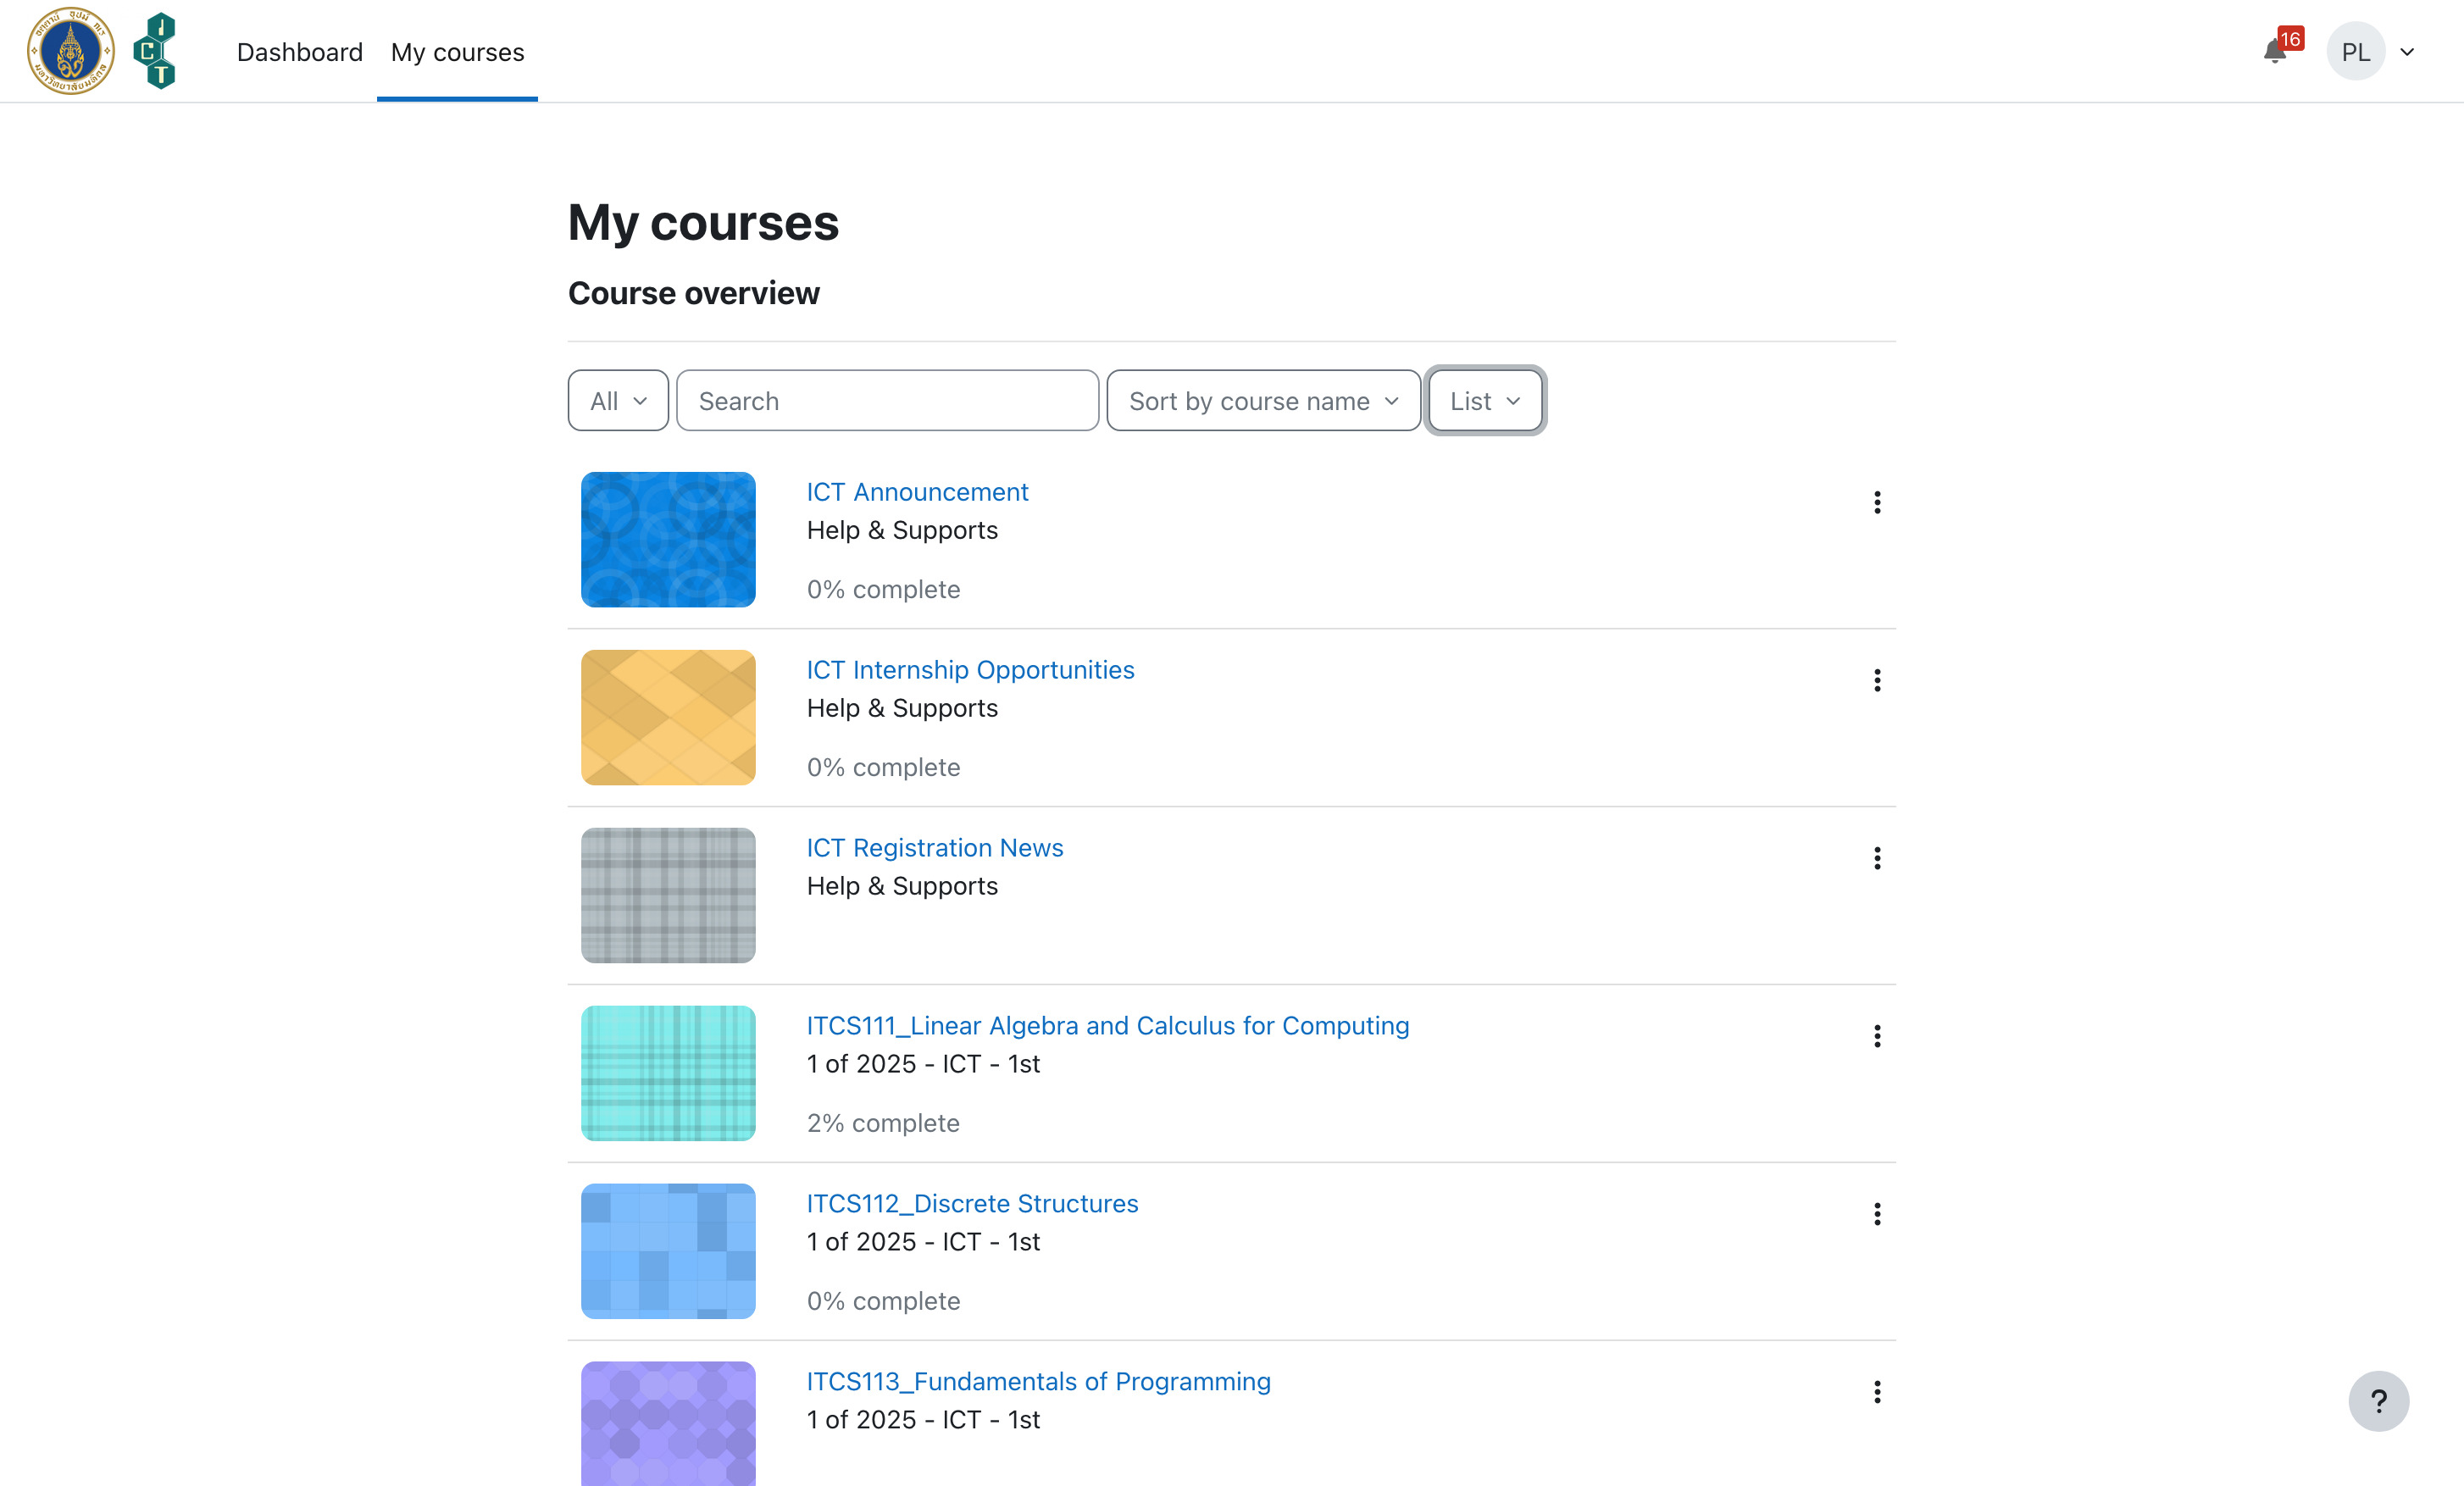This screenshot has height=1486, width=2464.
Task: Open the ICT Announcement course link
Action: pyautogui.click(x=917, y=492)
